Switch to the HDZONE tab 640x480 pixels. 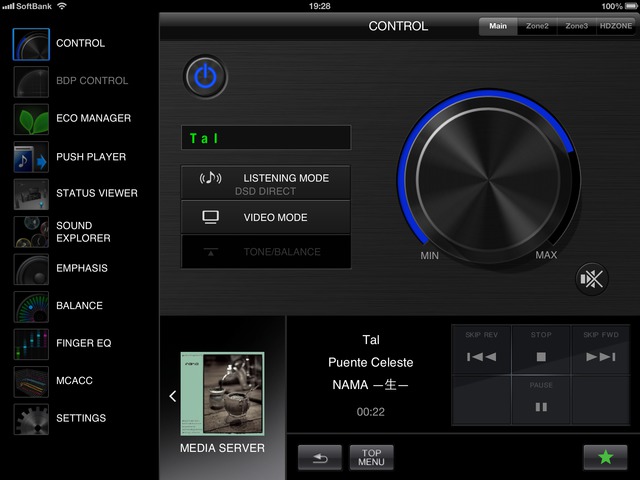coord(616,26)
